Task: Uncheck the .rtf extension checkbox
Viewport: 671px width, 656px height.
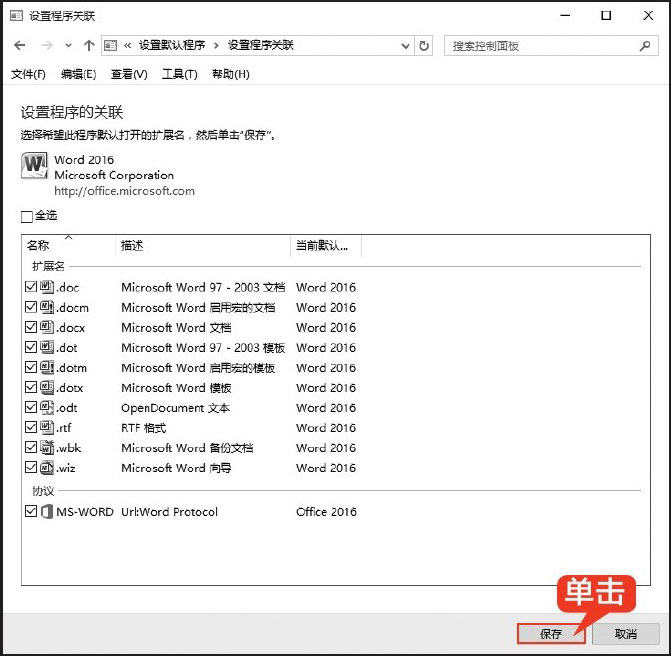Action: (x=31, y=427)
